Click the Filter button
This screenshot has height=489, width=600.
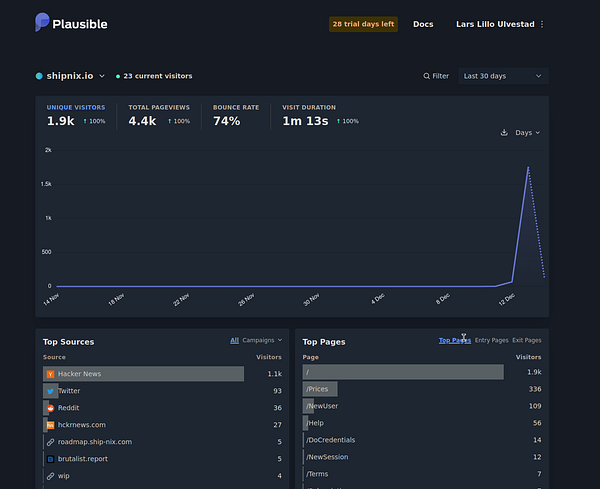(x=436, y=76)
